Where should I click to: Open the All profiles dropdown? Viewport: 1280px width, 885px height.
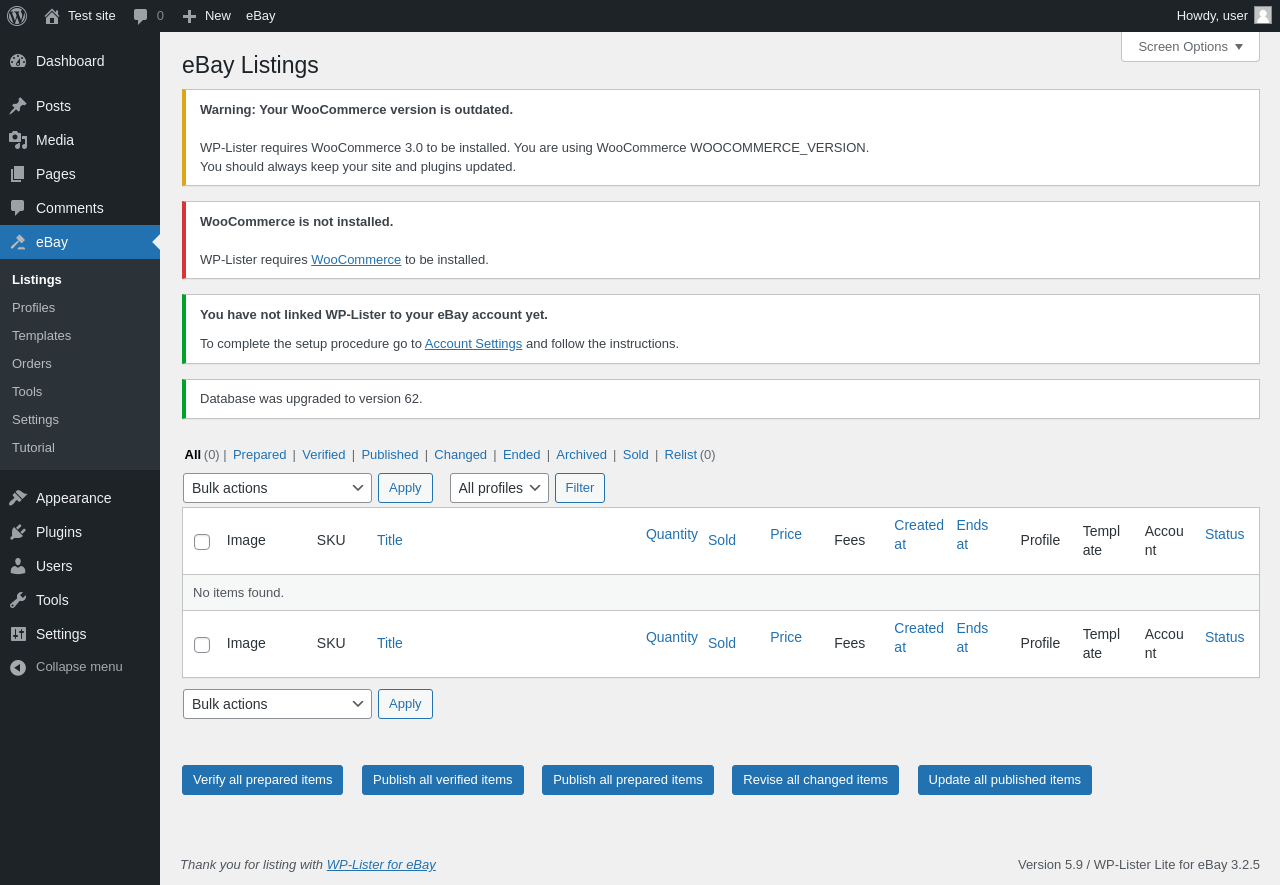[x=499, y=488]
